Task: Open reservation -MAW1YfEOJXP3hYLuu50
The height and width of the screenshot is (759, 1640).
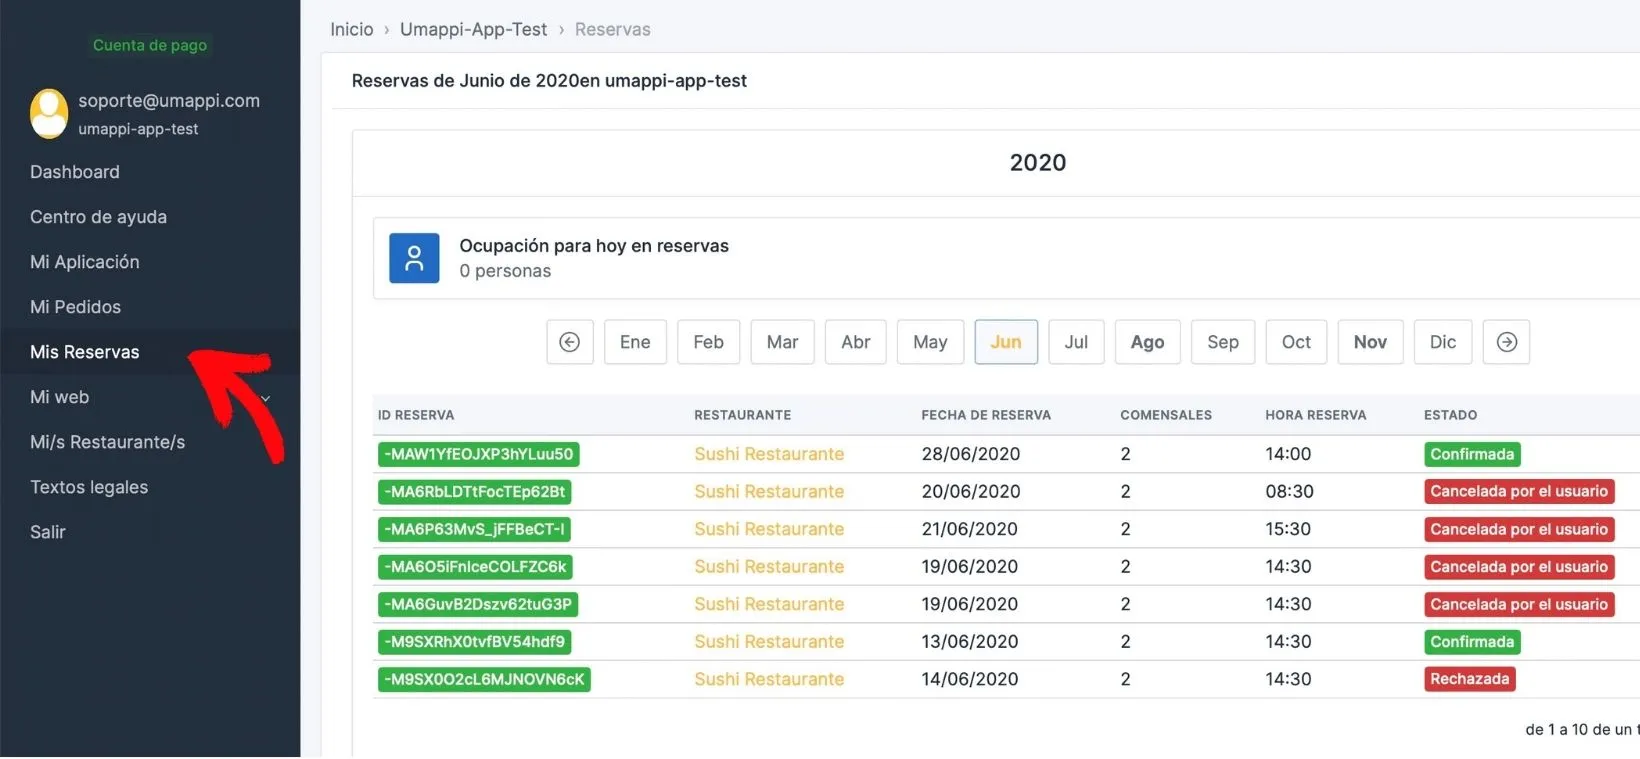Action: tap(479, 454)
